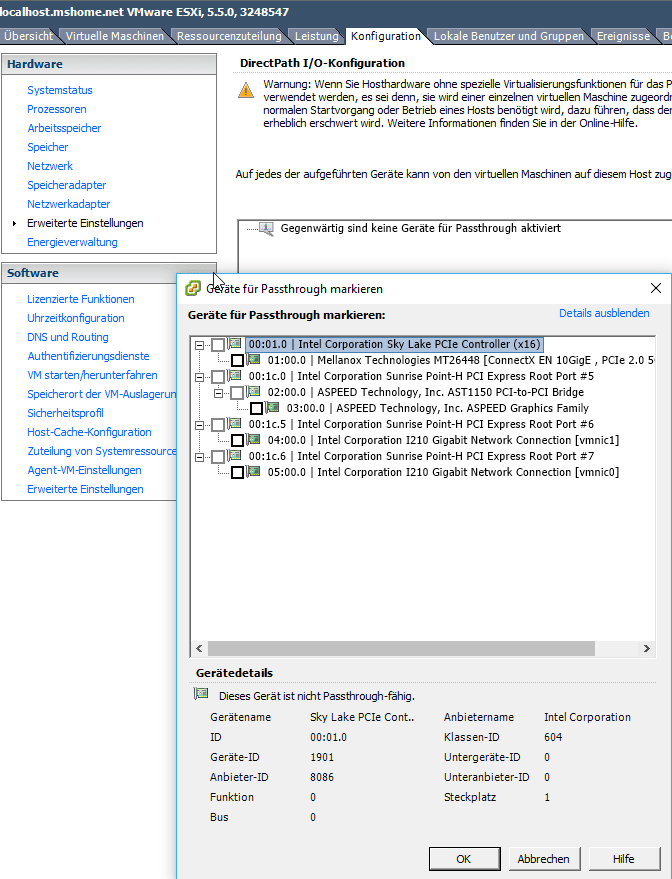The image size is (672, 879).
Task: Collapse the 00:1c.0 Root Port #5 node
Action: [199, 377]
